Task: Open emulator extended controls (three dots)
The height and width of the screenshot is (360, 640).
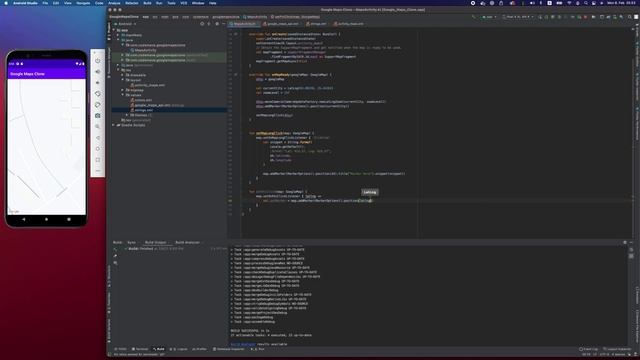Action: click(98, 171)
